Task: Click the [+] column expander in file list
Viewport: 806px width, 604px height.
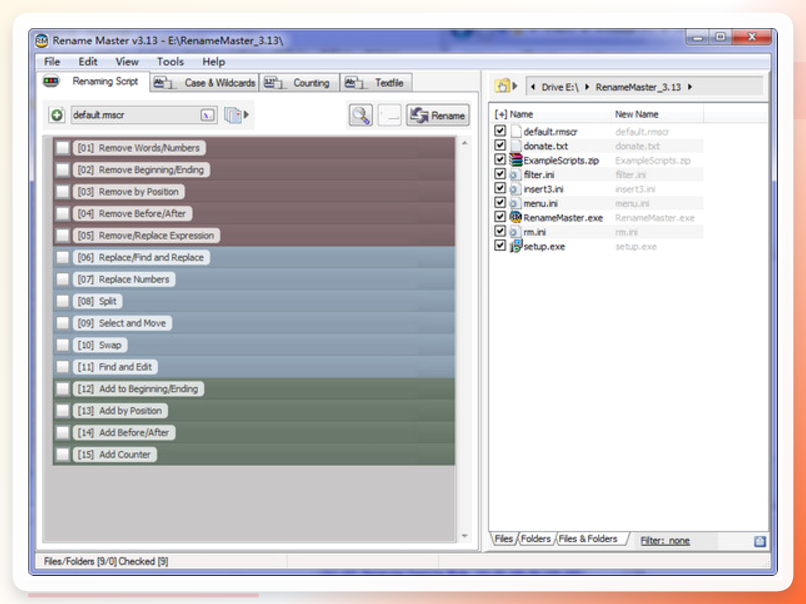Action: coord(500,114)
